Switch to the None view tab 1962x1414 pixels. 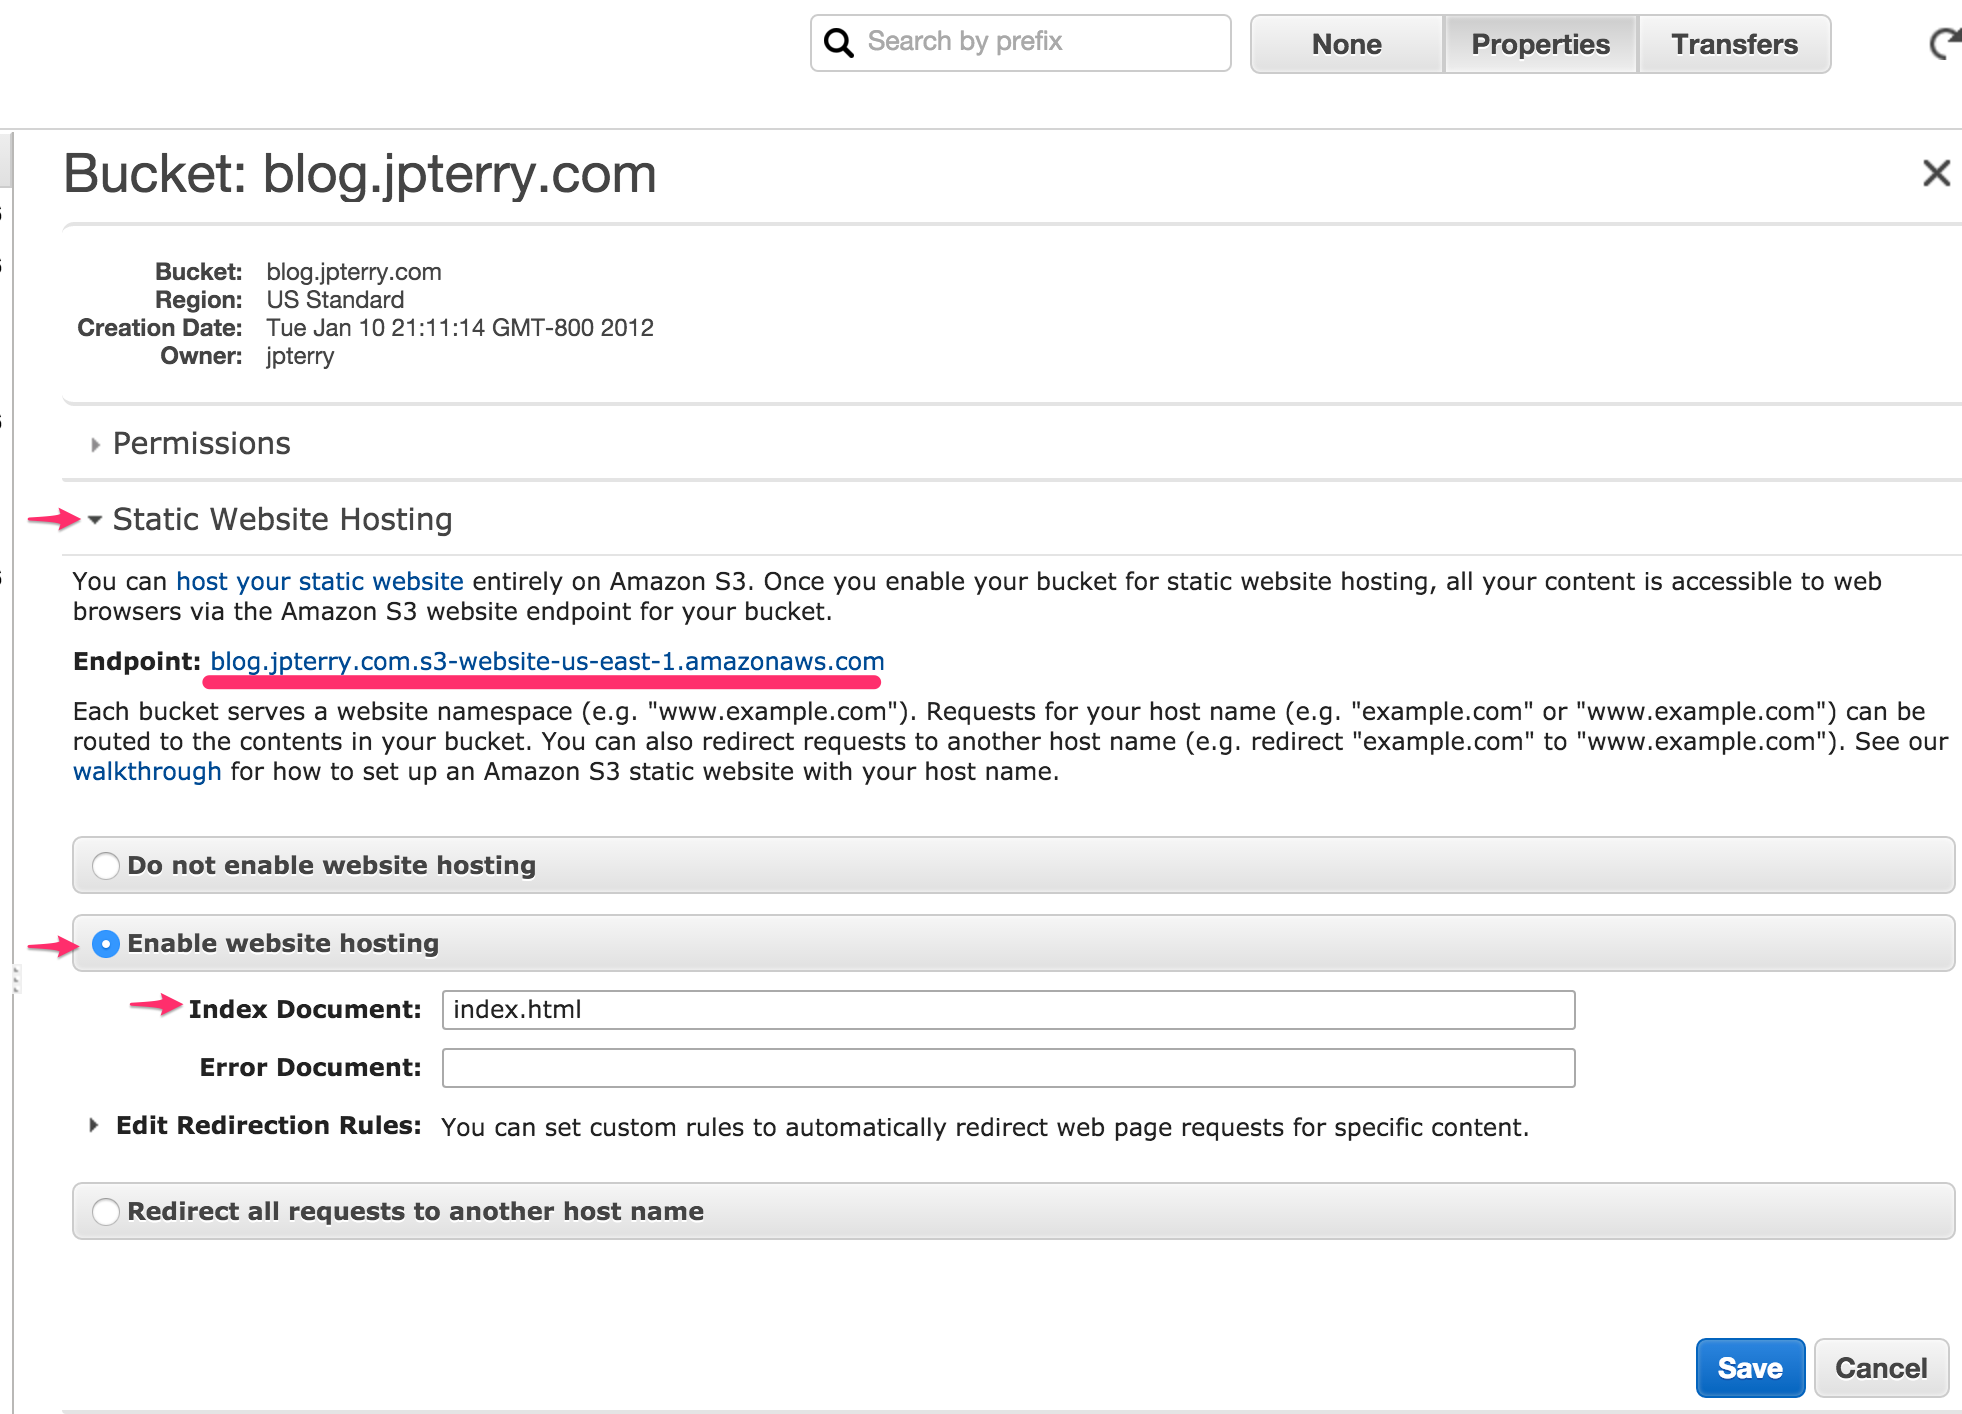pos(1346,44)
